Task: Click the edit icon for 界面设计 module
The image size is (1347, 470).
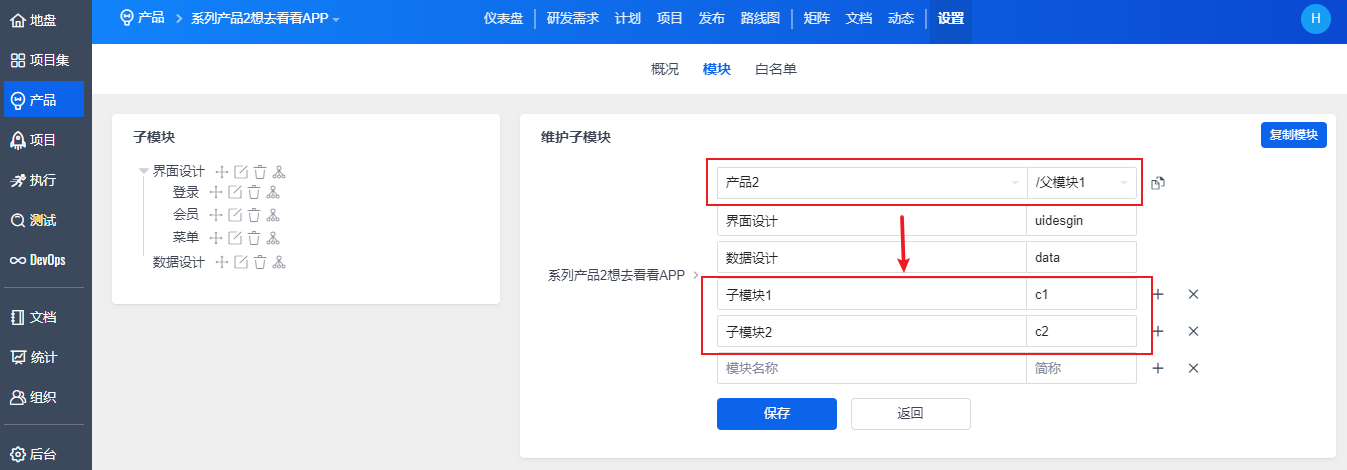Action: [x=241, y=172]
